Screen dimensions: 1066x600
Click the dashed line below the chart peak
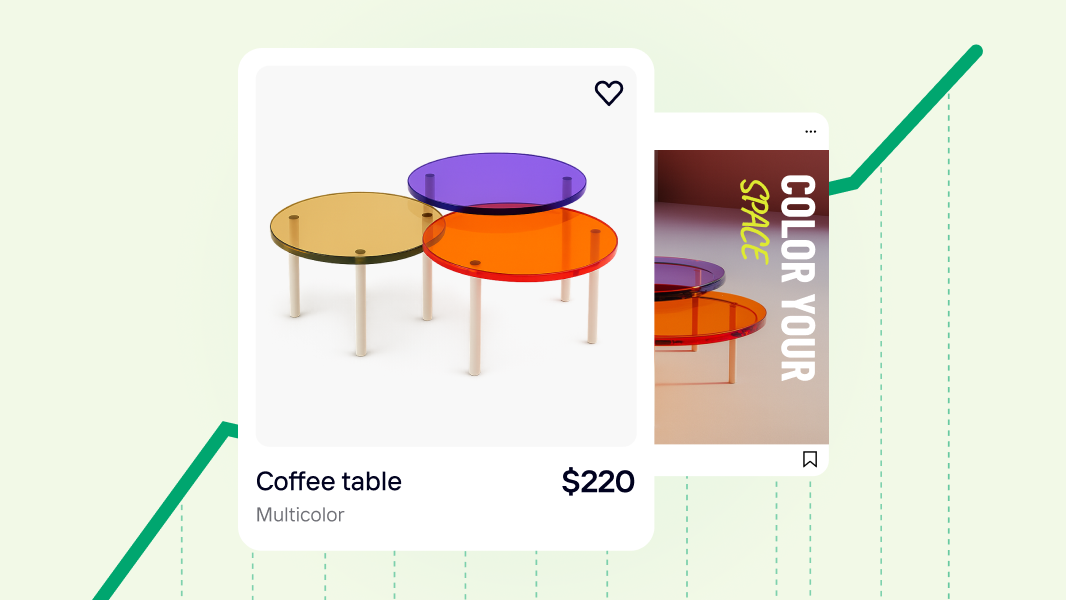pyautogui.click(x=948, y=340)
